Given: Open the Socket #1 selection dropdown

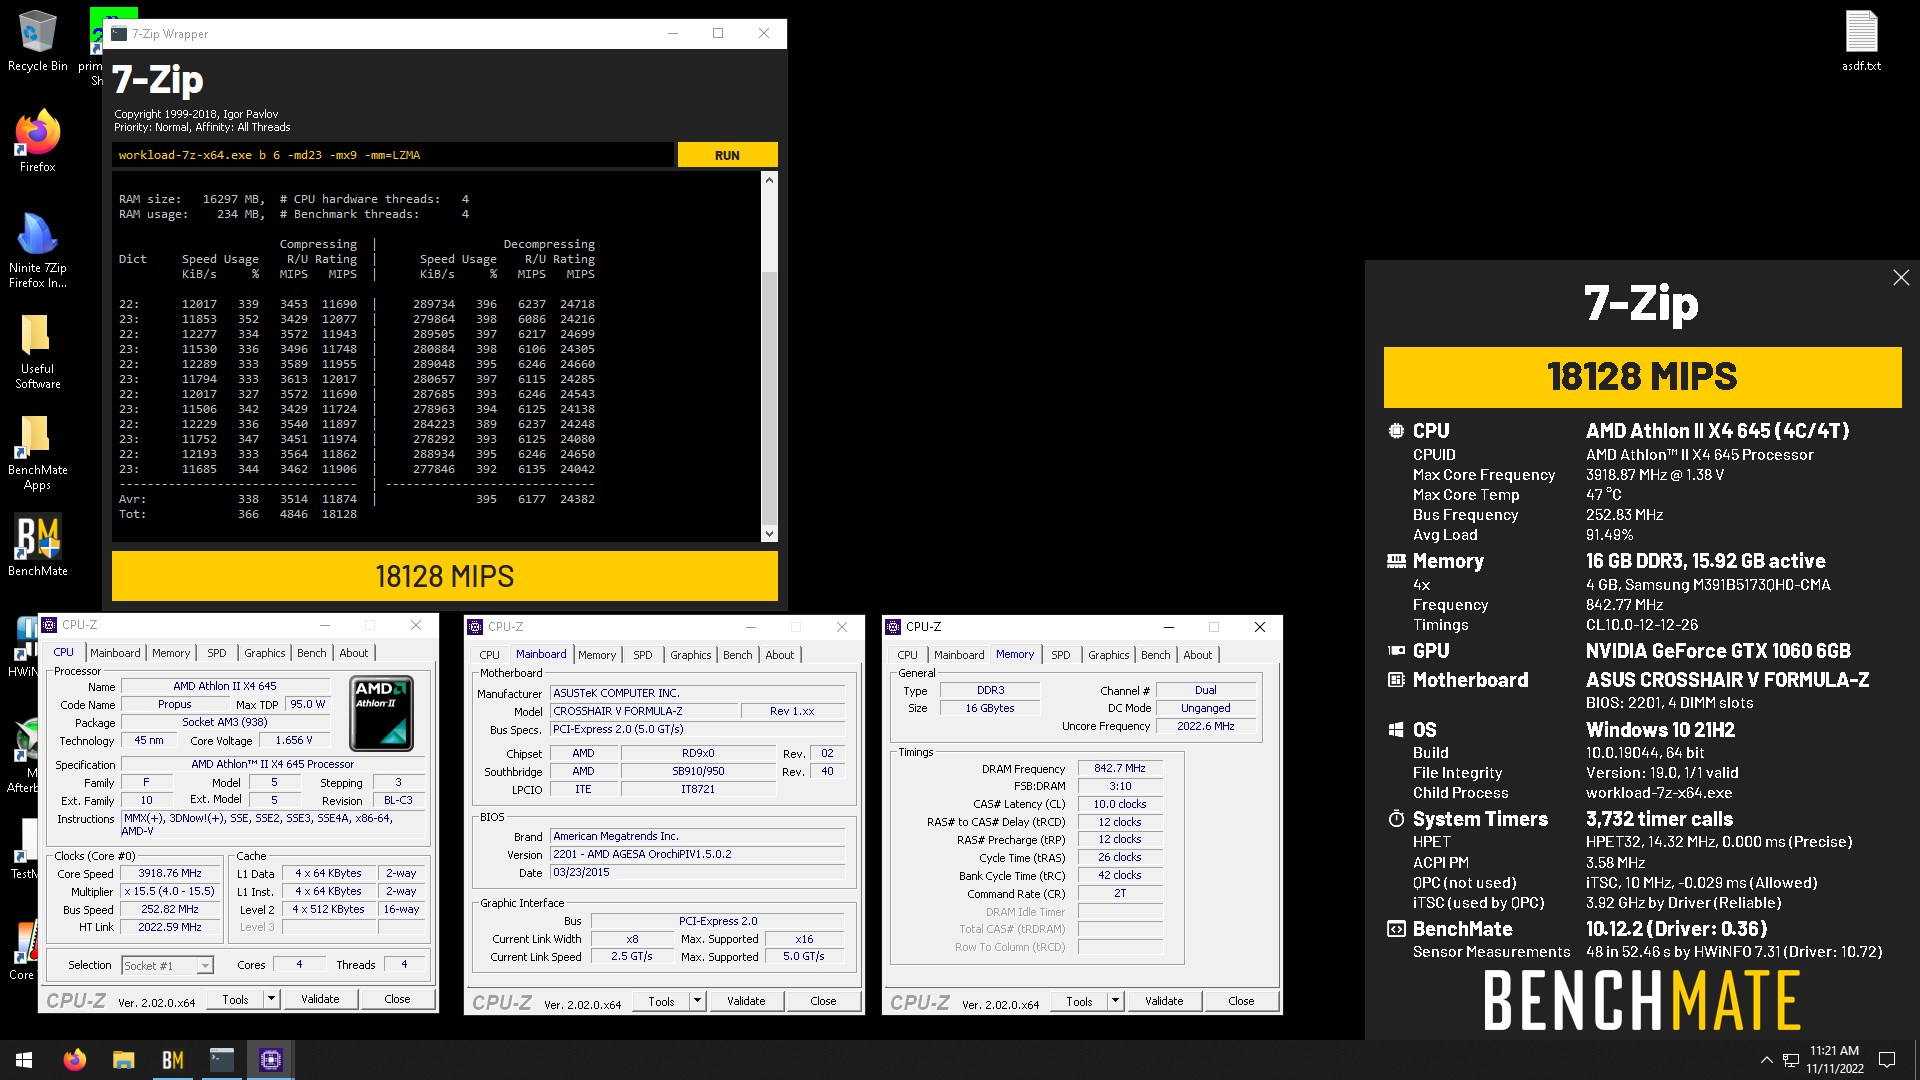Looking at the screenshot, I should click(x=167, y=965).
